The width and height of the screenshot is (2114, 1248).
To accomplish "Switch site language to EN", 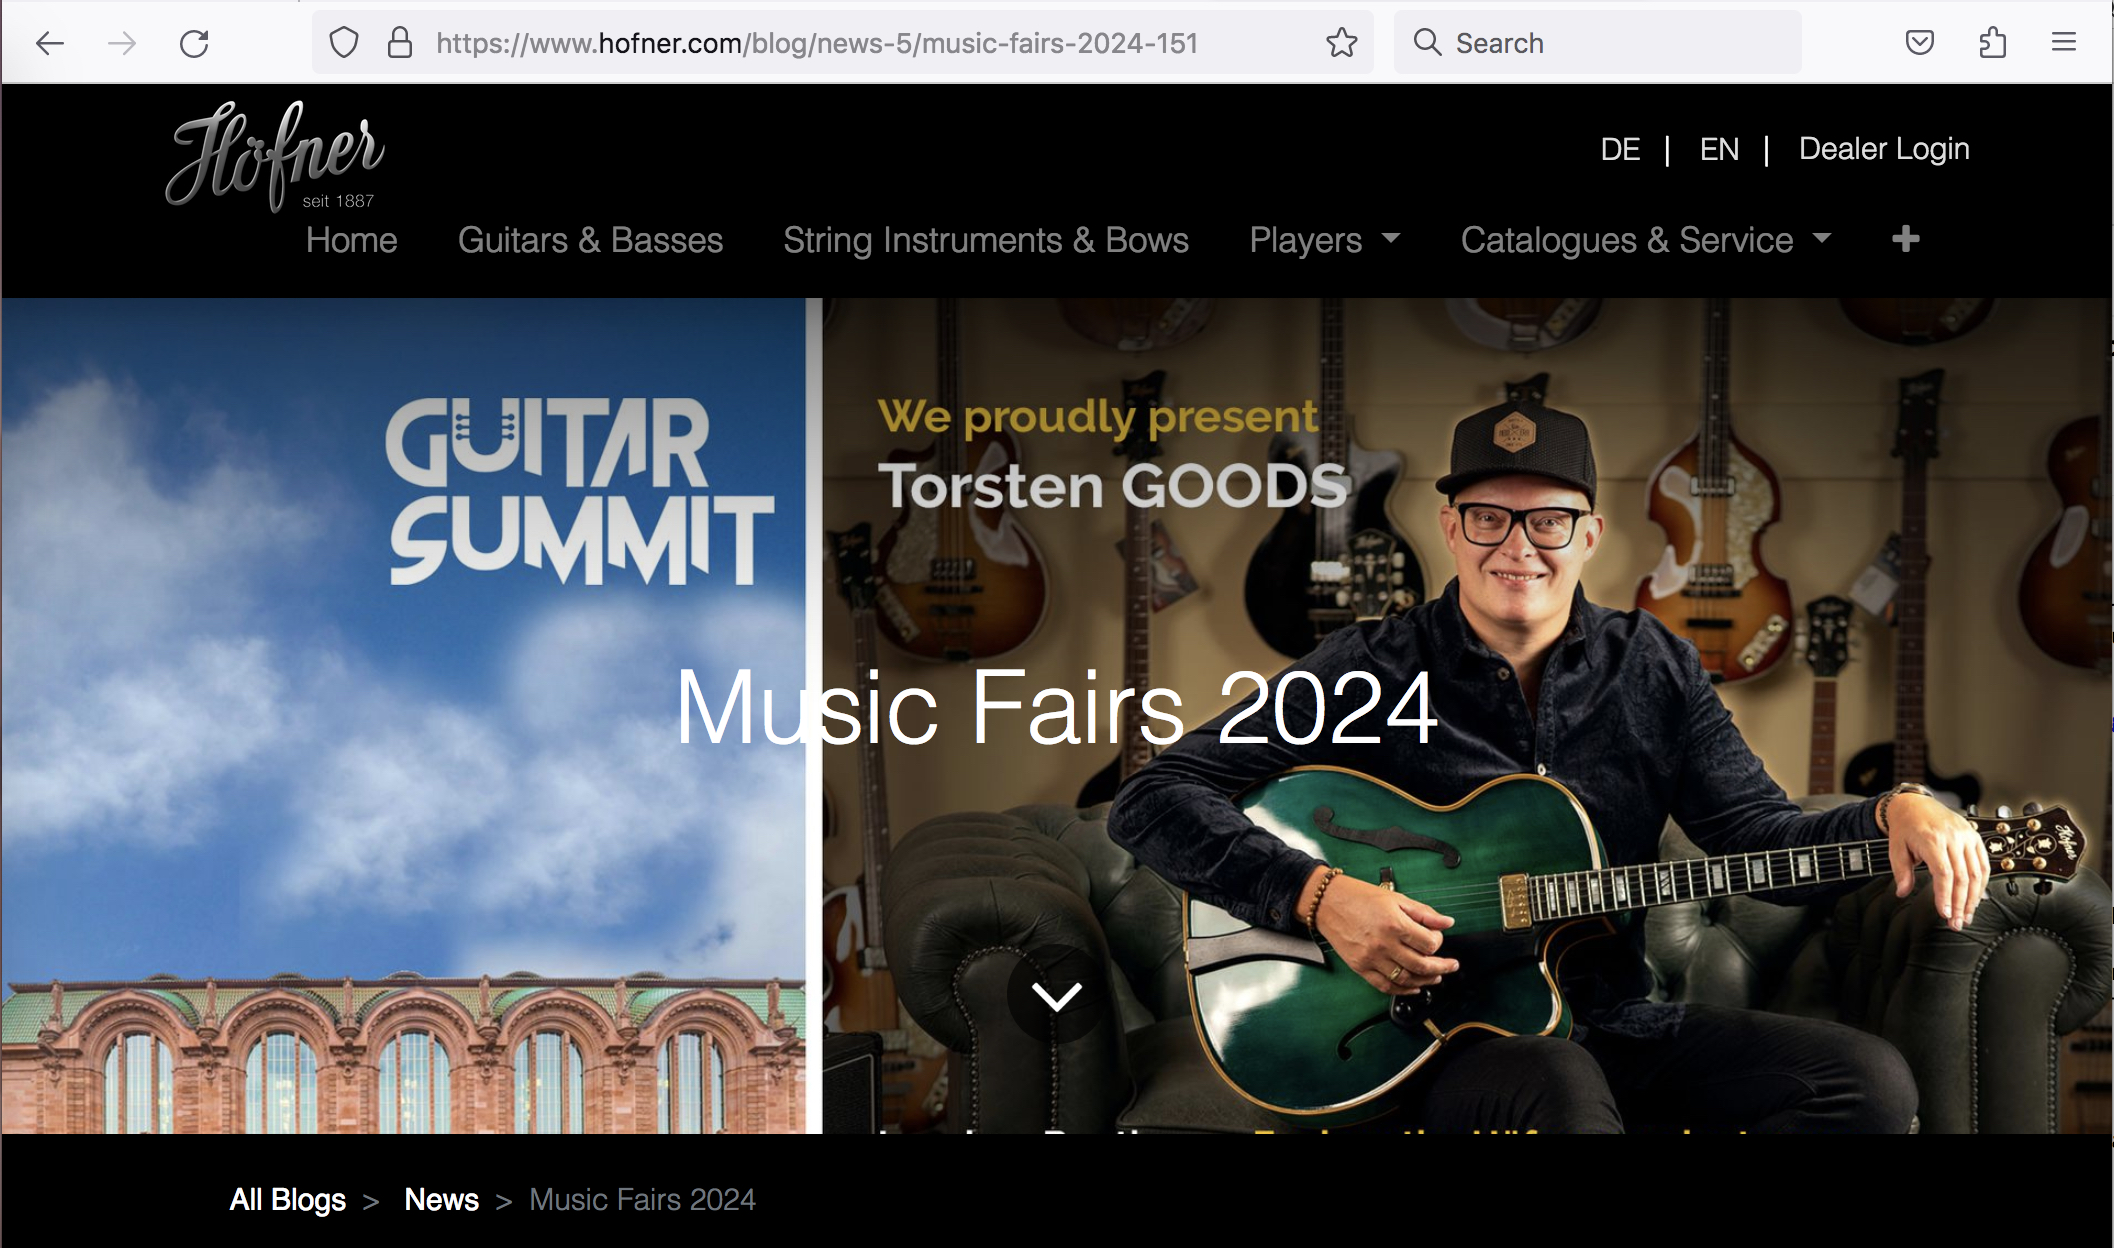I will (1719, 149).
